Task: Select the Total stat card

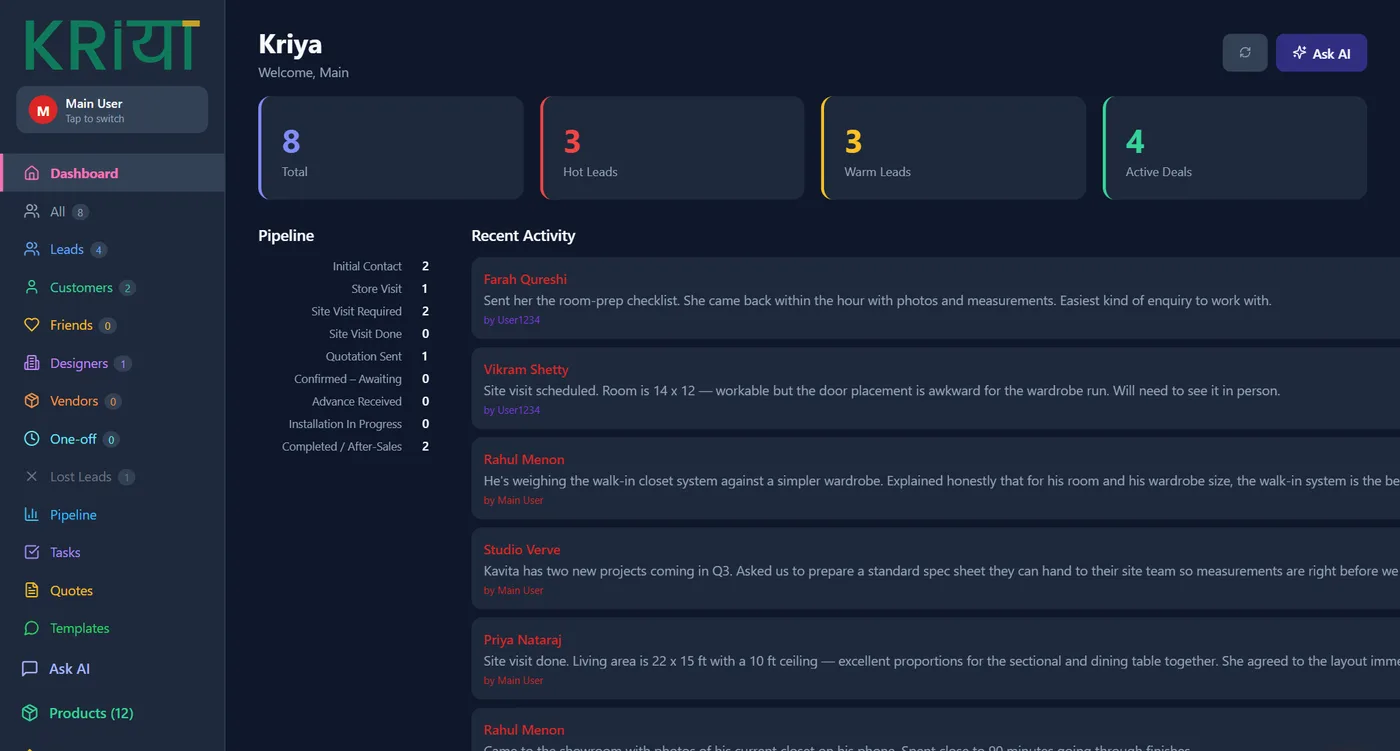Action: pos(391,148)
